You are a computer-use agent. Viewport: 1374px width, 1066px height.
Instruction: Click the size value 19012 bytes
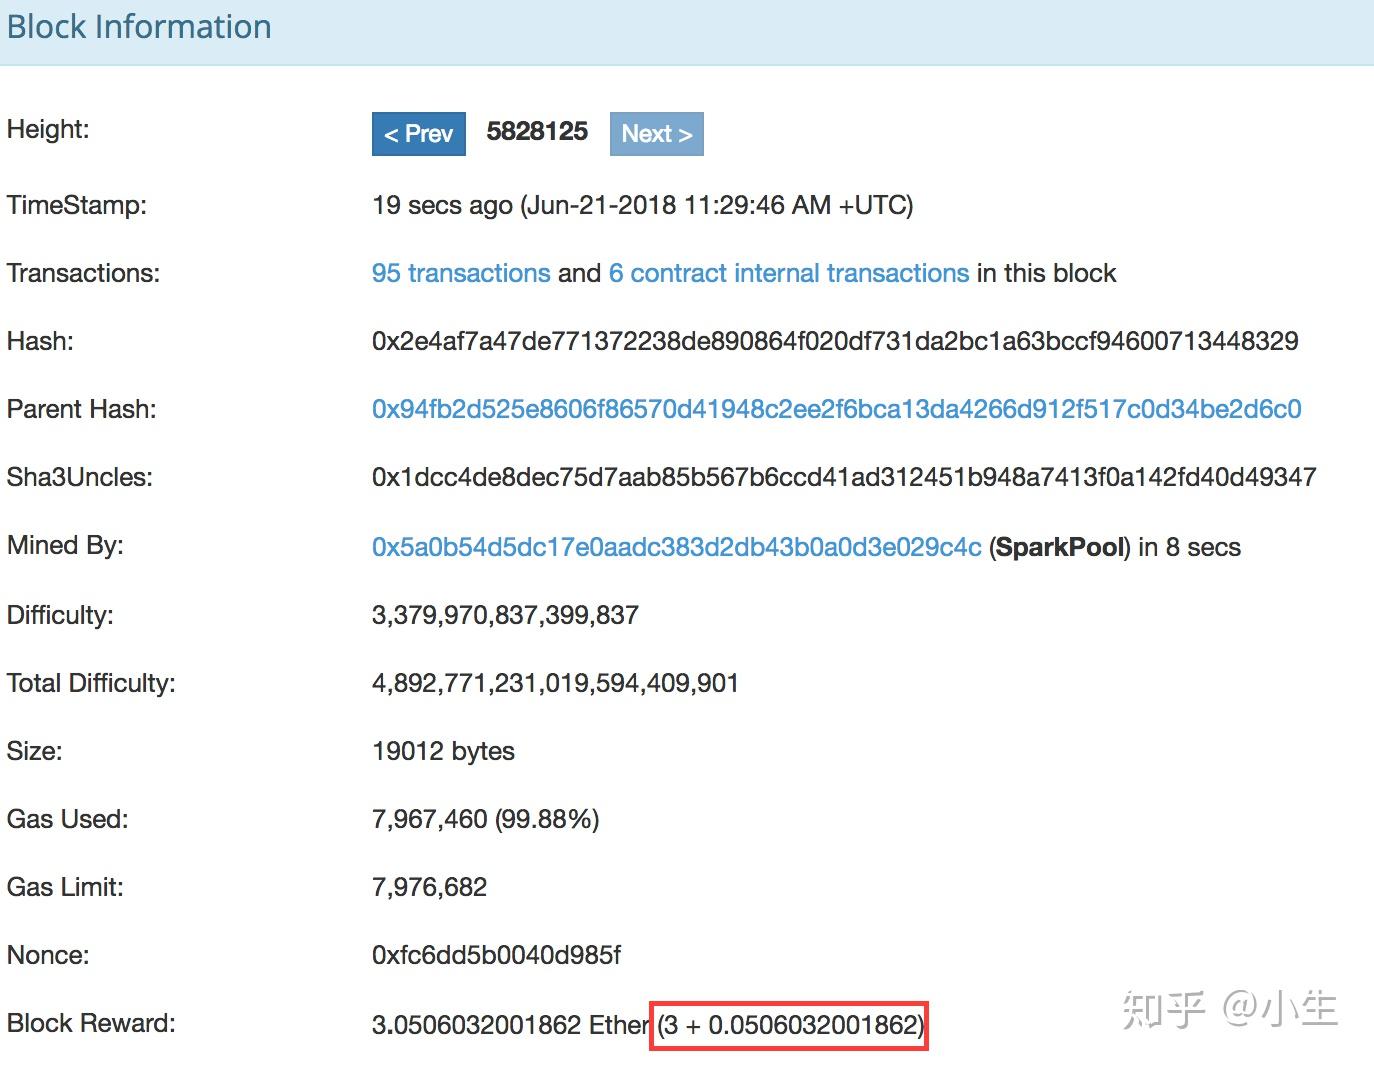[443, 751]
